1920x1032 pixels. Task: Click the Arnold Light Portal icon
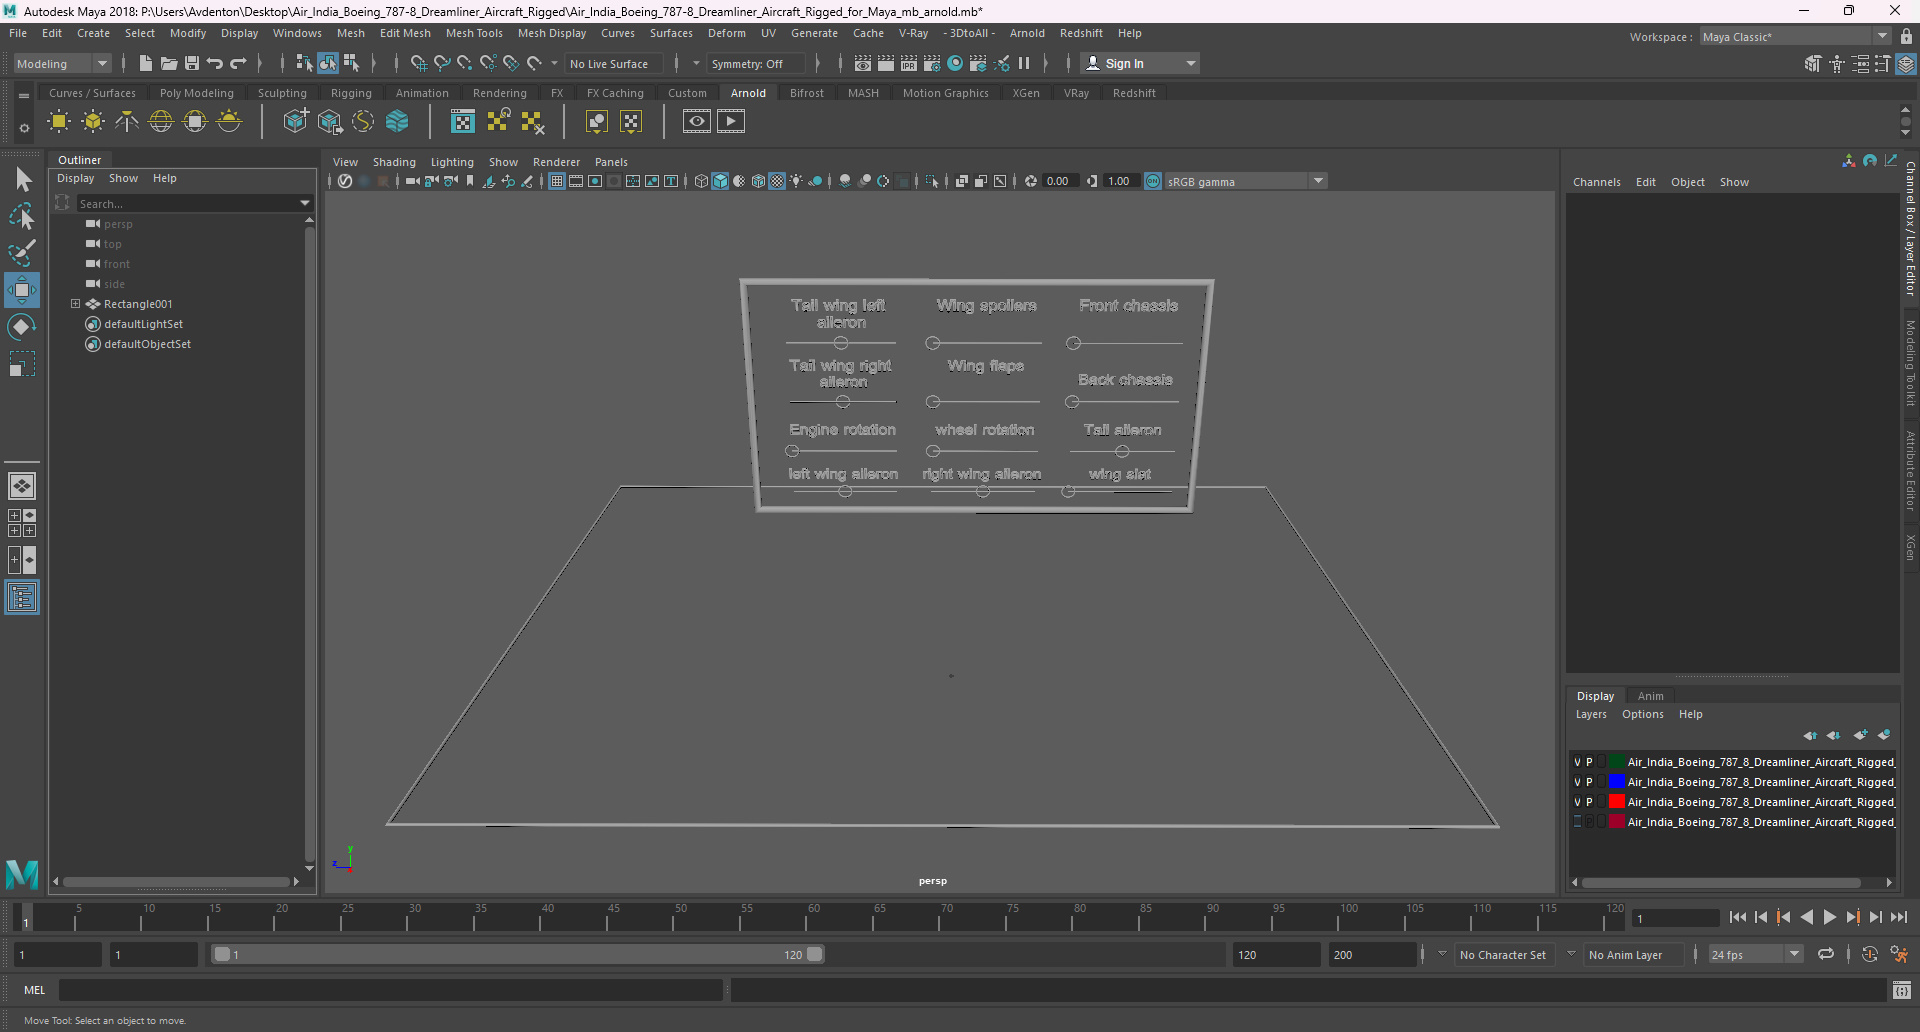(x=195, y=122)
